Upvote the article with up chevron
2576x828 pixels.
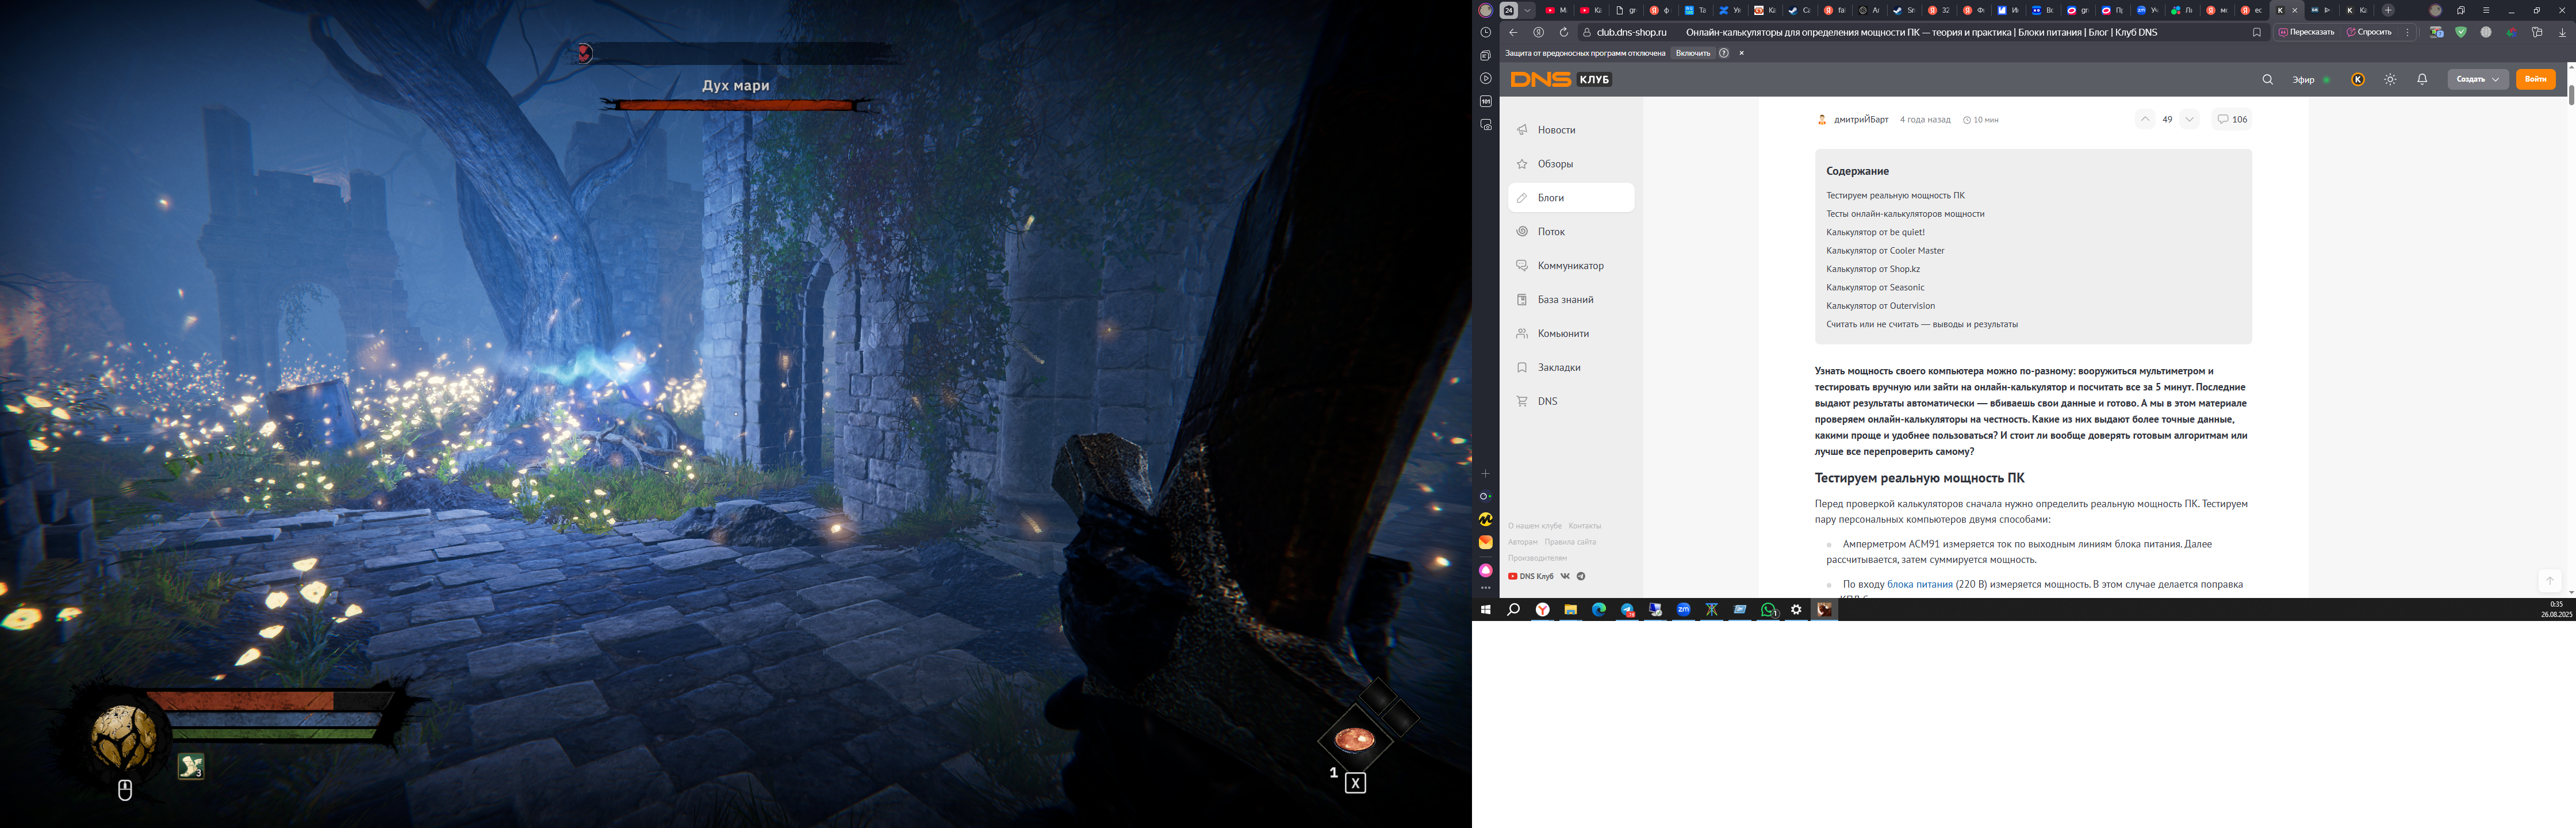2144,119
